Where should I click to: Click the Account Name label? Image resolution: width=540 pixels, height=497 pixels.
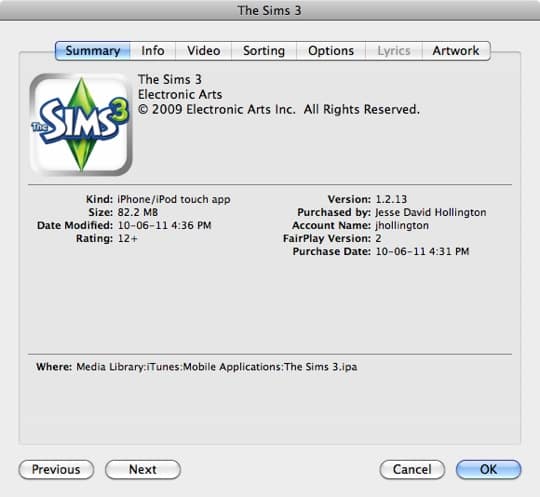click(x=331, y=225)
